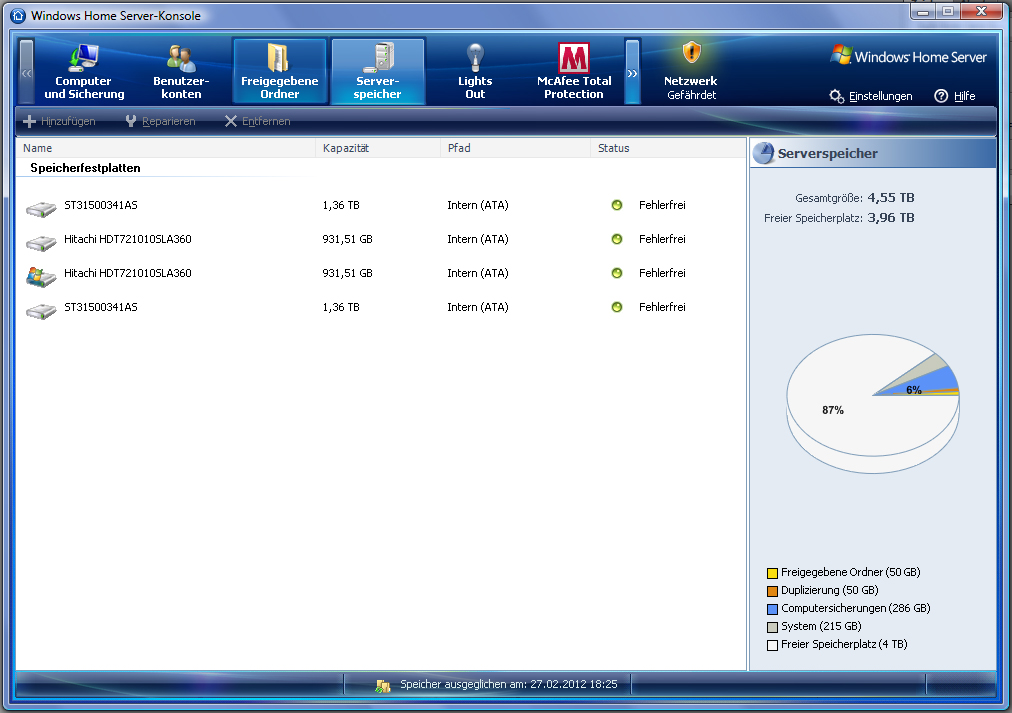Click green status icon of system Hitachi drive
Screen dimensions: 1012x713
pos(617,273)
